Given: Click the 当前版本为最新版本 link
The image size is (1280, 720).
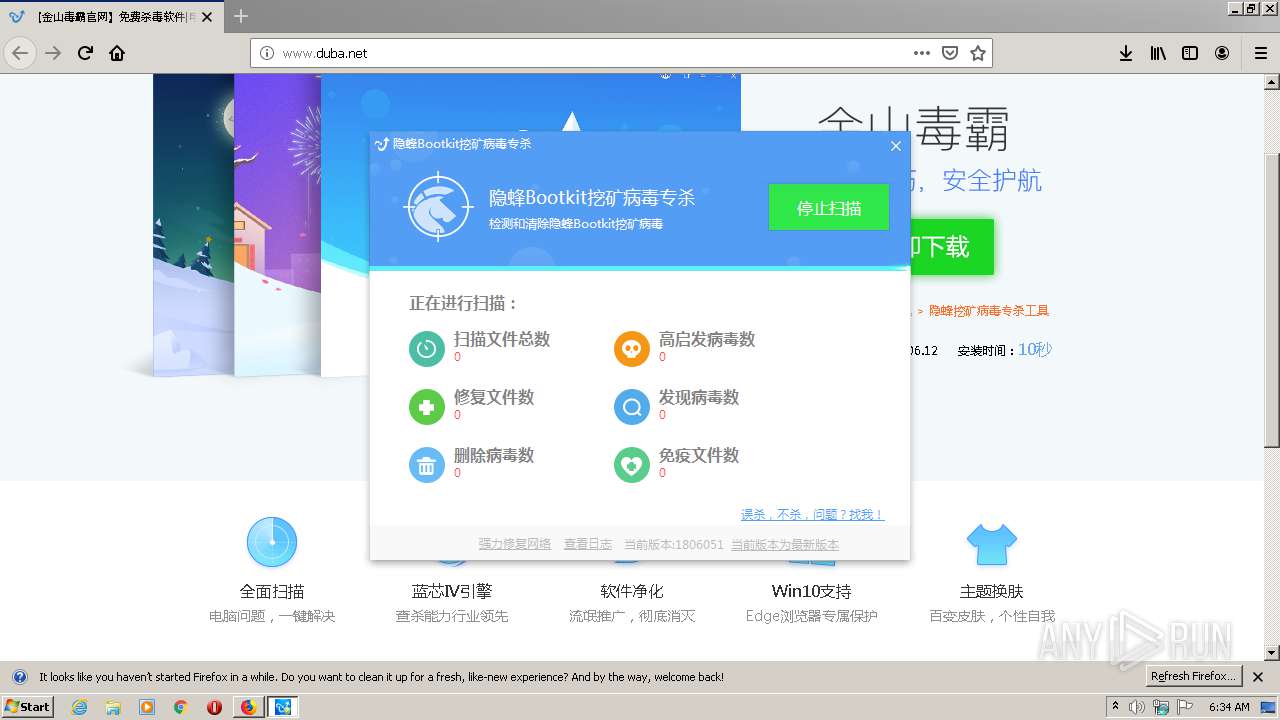Looking at the screenshot, I should 785,544.
